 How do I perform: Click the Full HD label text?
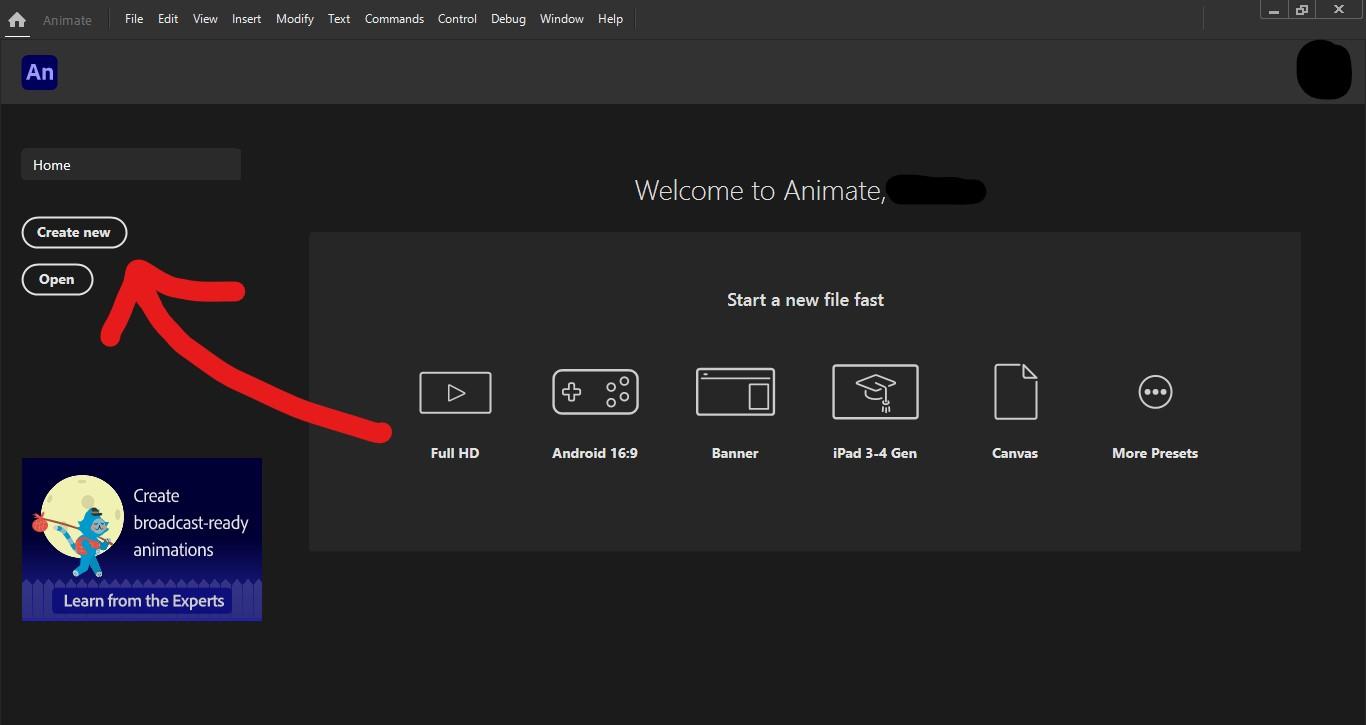point(455,453)
